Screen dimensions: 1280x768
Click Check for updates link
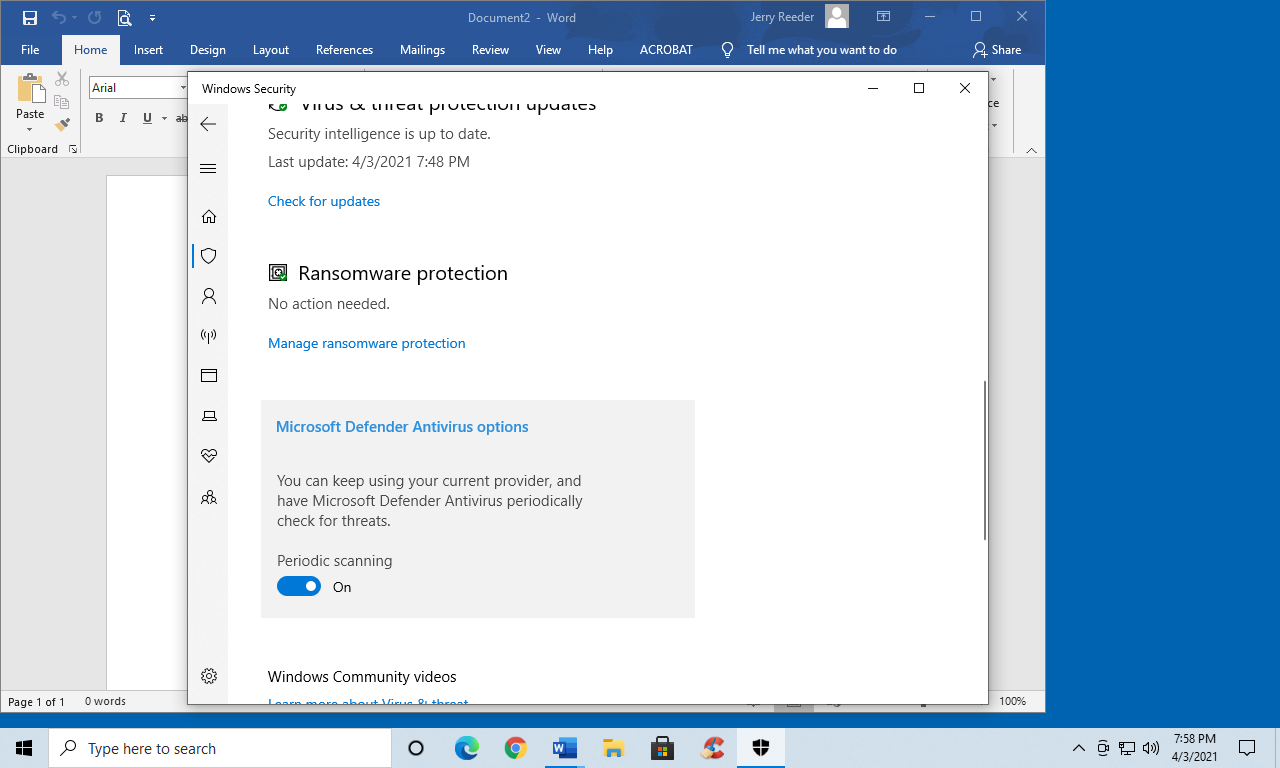point(324,201)
